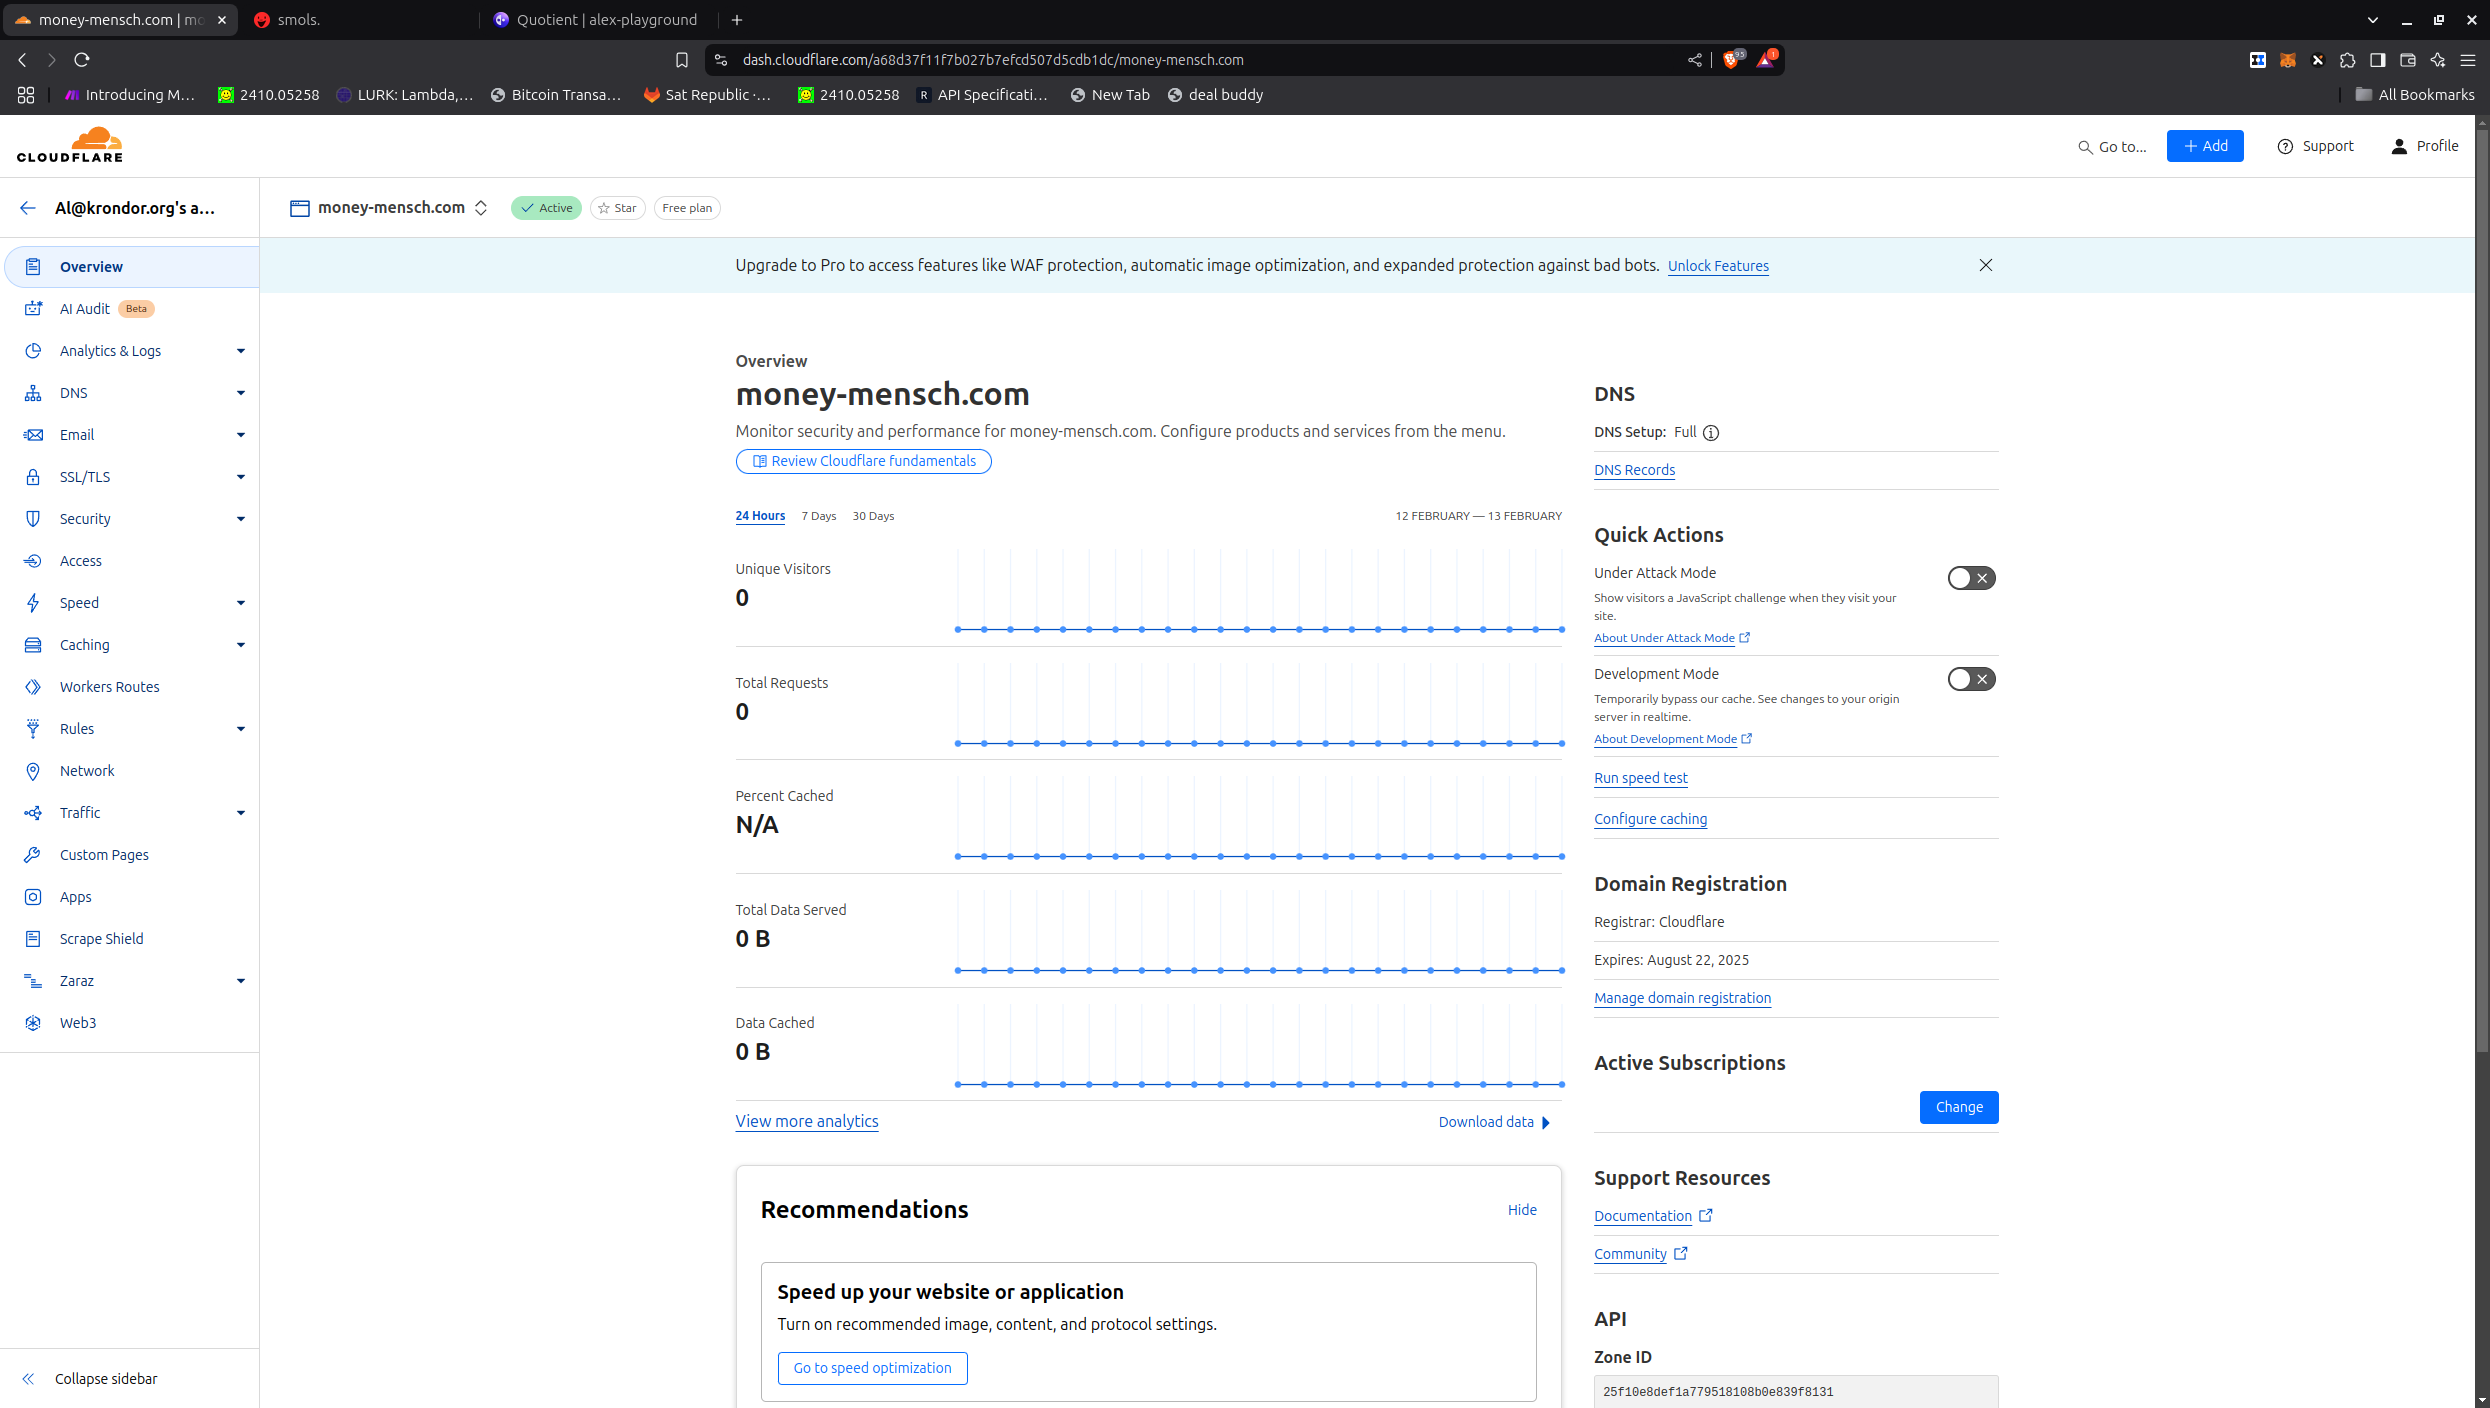The height and width of the screenshot is (1408, 2490).
Task: Click the Cloudflare logo
Action: 69,144
